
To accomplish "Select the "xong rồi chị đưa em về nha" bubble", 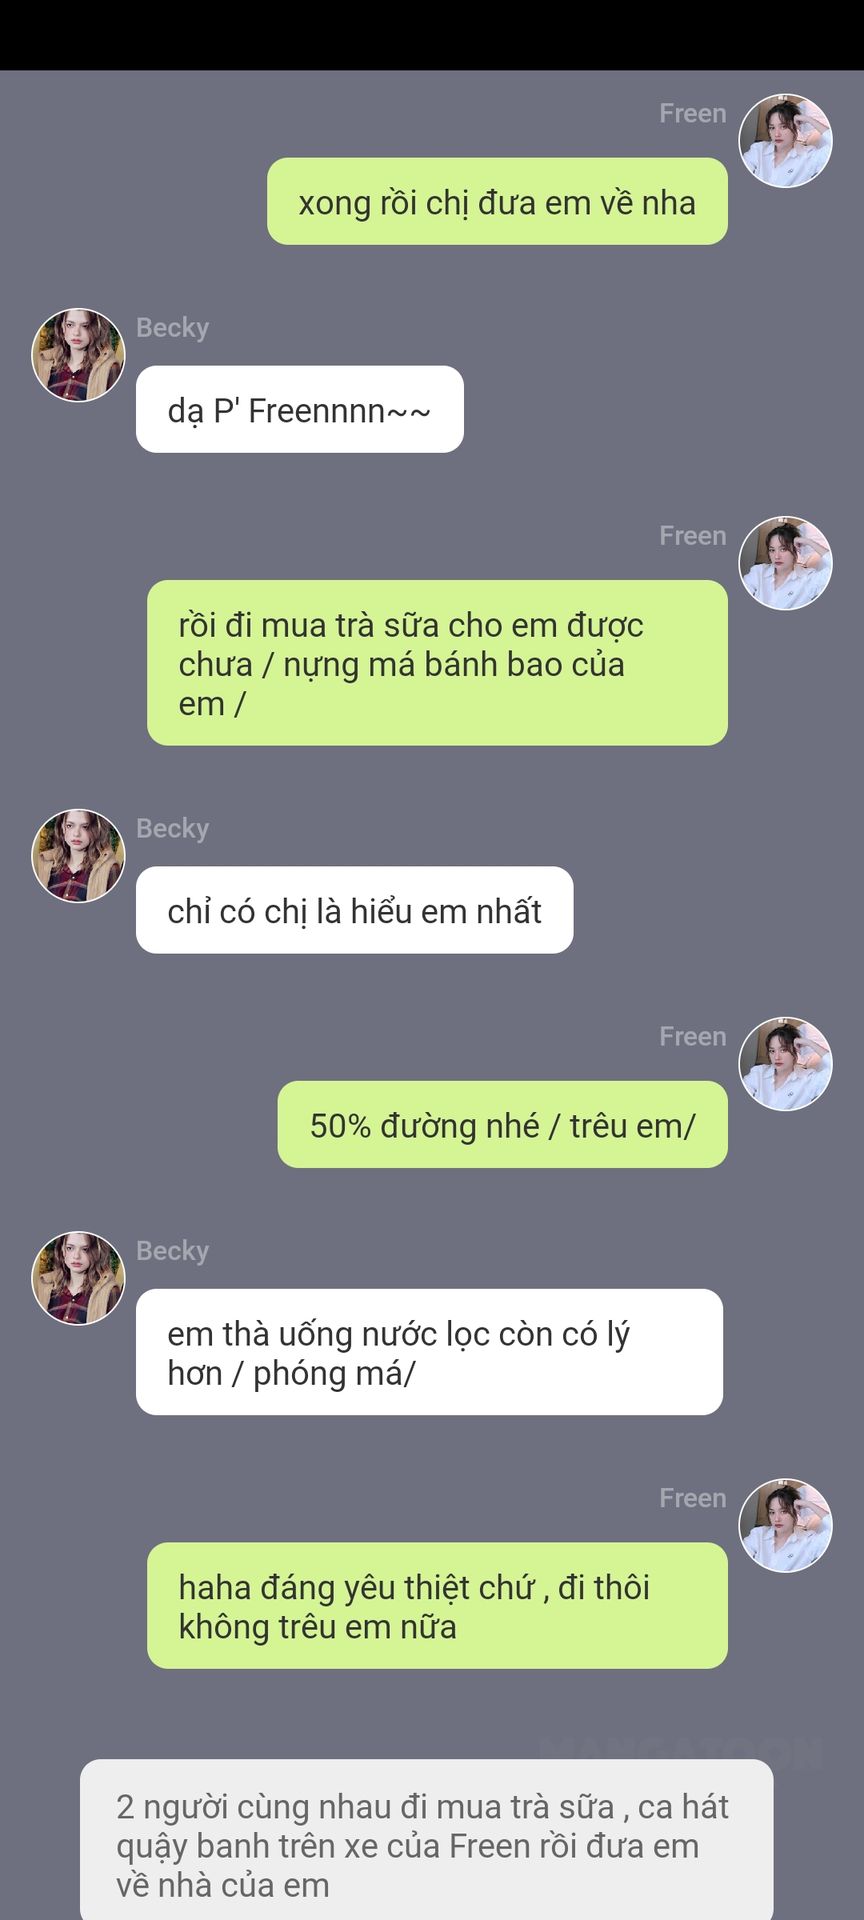I will [497, 201].
